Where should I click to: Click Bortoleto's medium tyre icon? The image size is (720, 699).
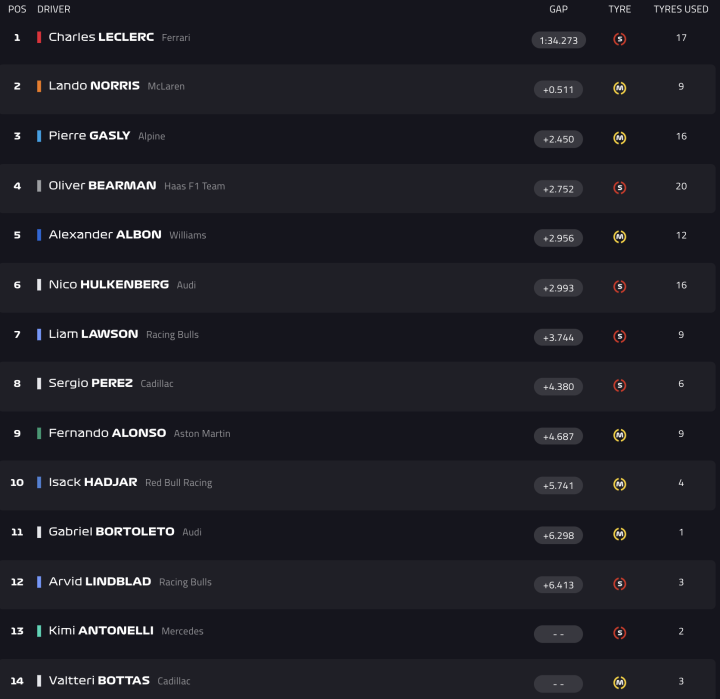[x=619, y=534]
